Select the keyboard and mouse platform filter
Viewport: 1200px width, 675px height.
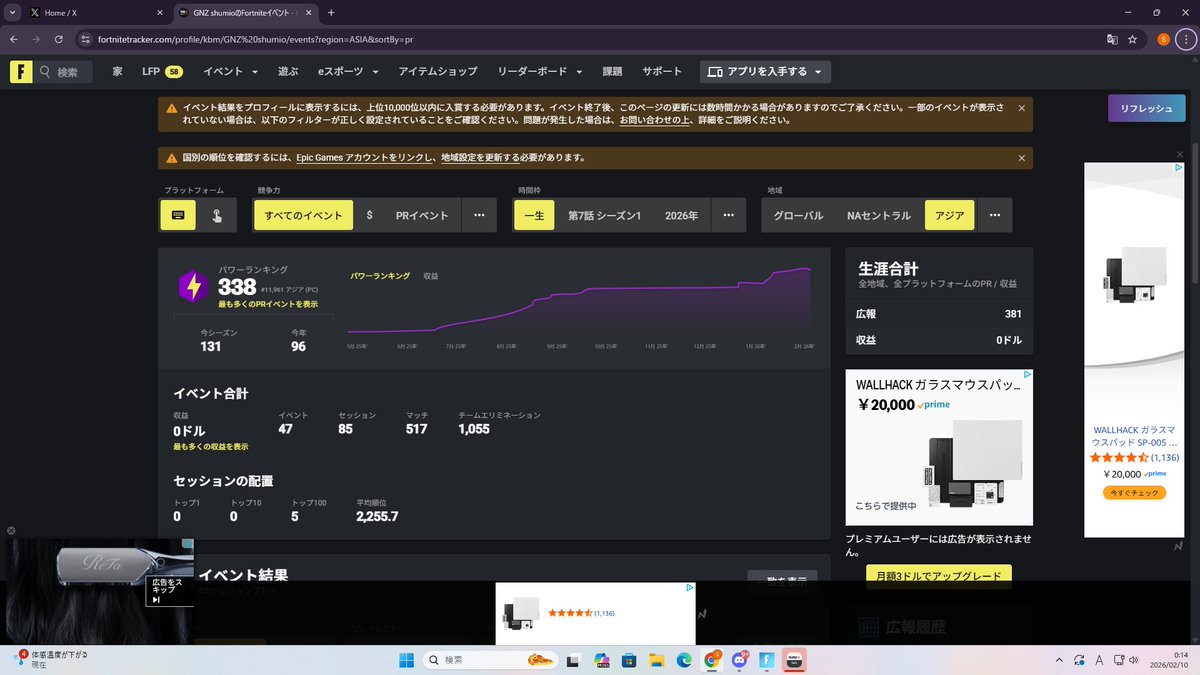pyautogui.click(x=178, y=215)
